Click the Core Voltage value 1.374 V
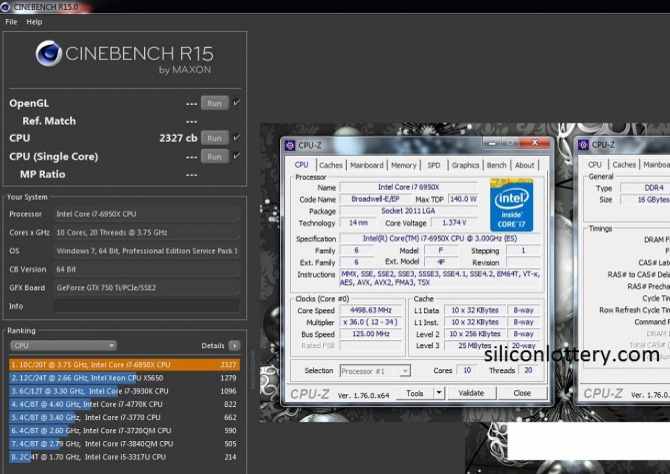This screenshot has height=474, width=670. [x=454, y=223]
